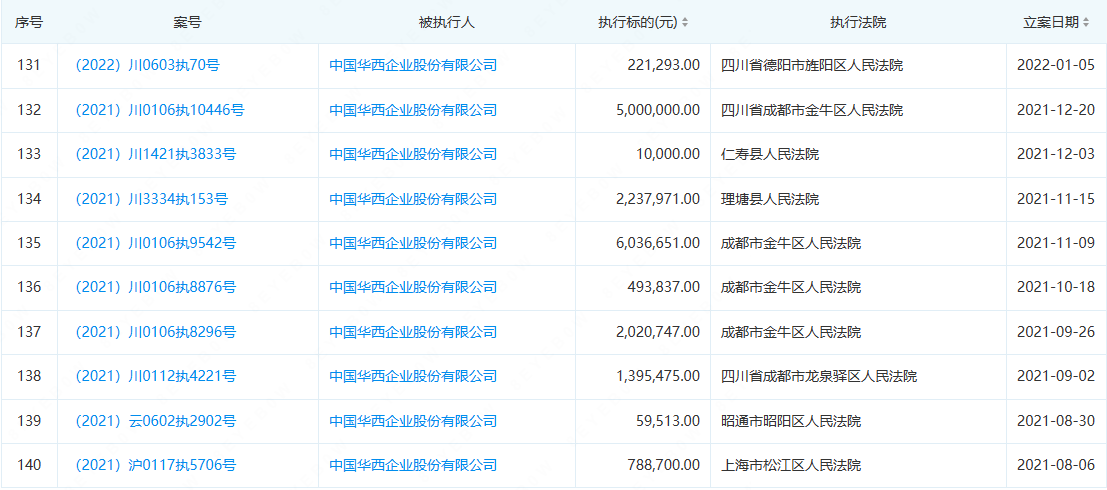Open case (2021) 沪0117执5706号
This screenshot has width=1107, height=490.
click(155, 465)
